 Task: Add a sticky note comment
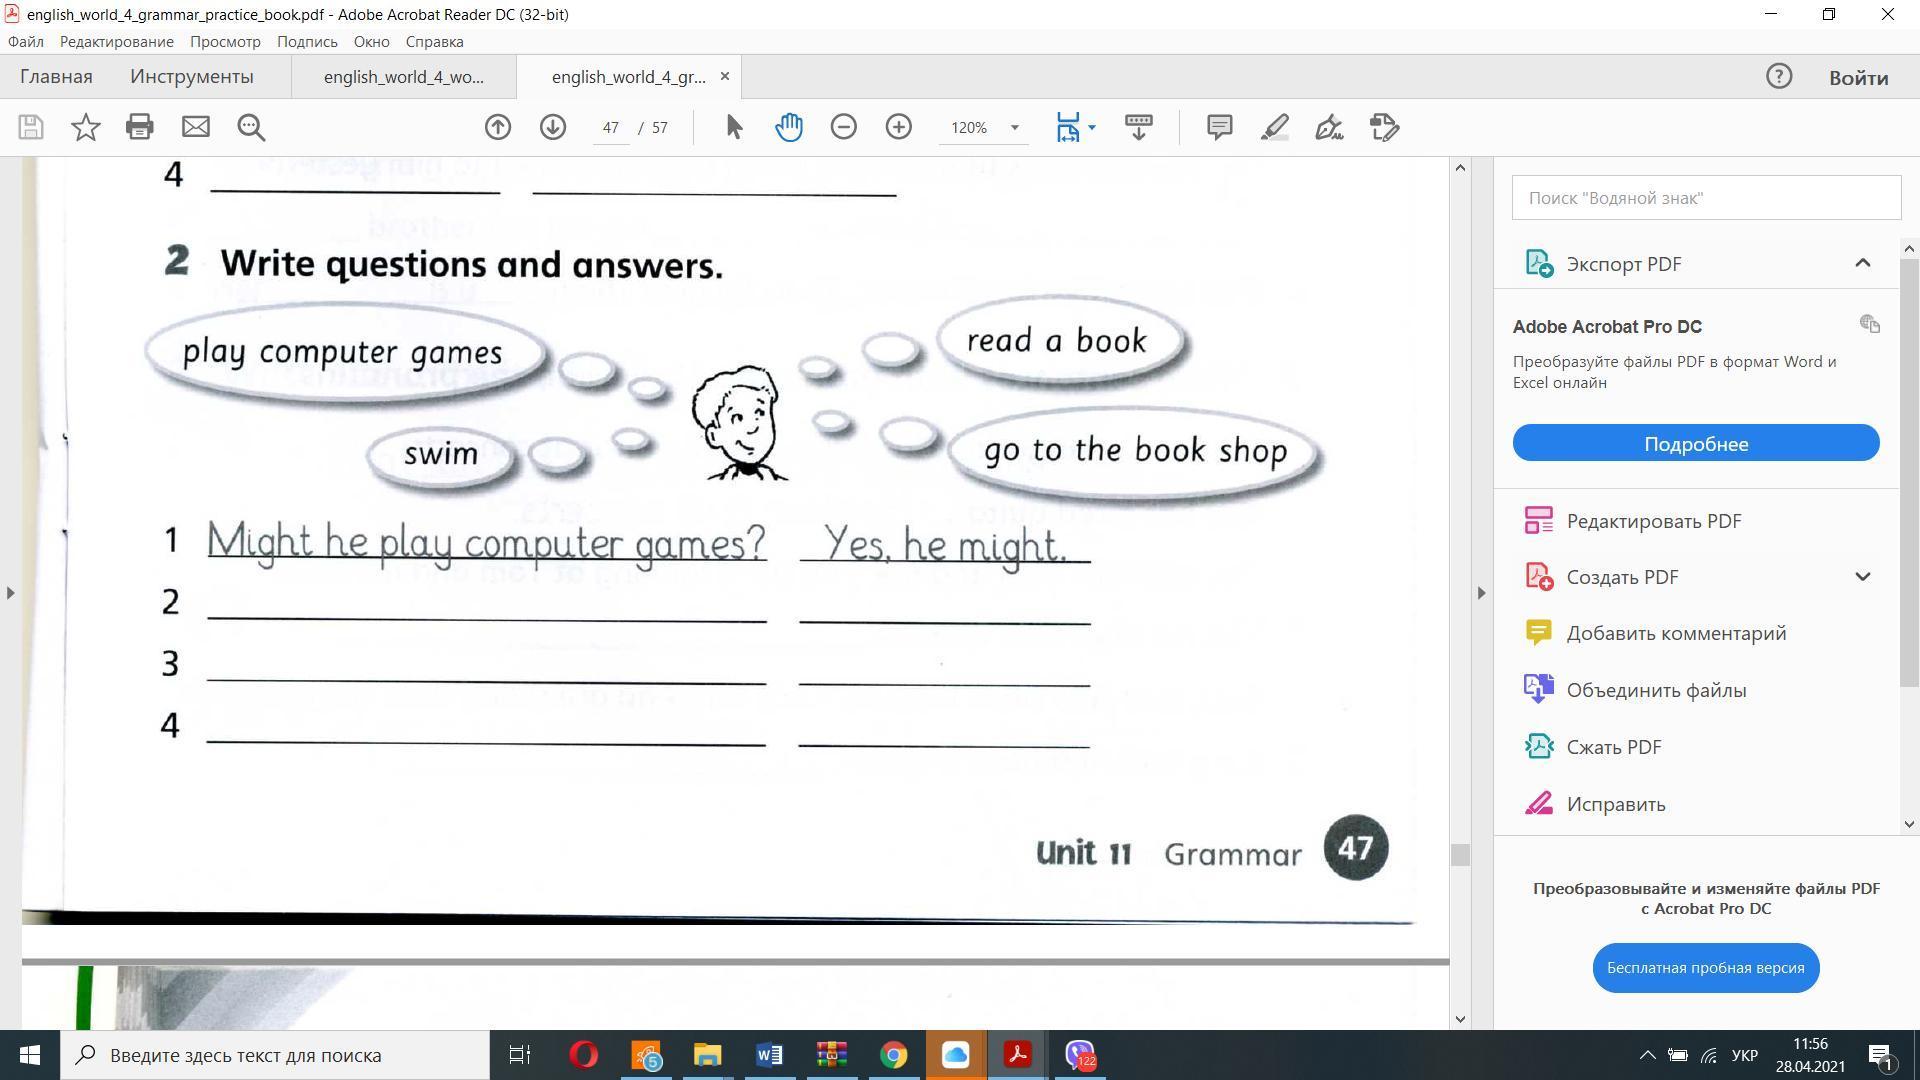pyautogui.click(x=1219, y=127)
